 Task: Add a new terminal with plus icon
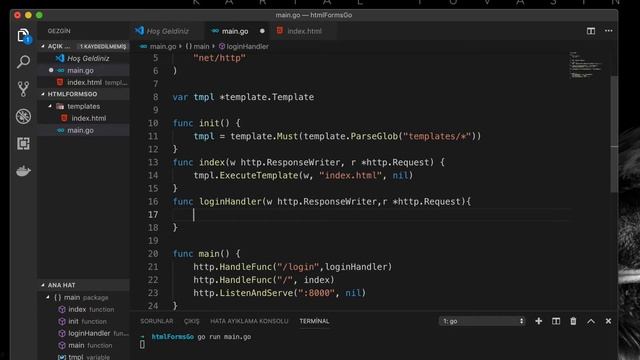point(539,321)
